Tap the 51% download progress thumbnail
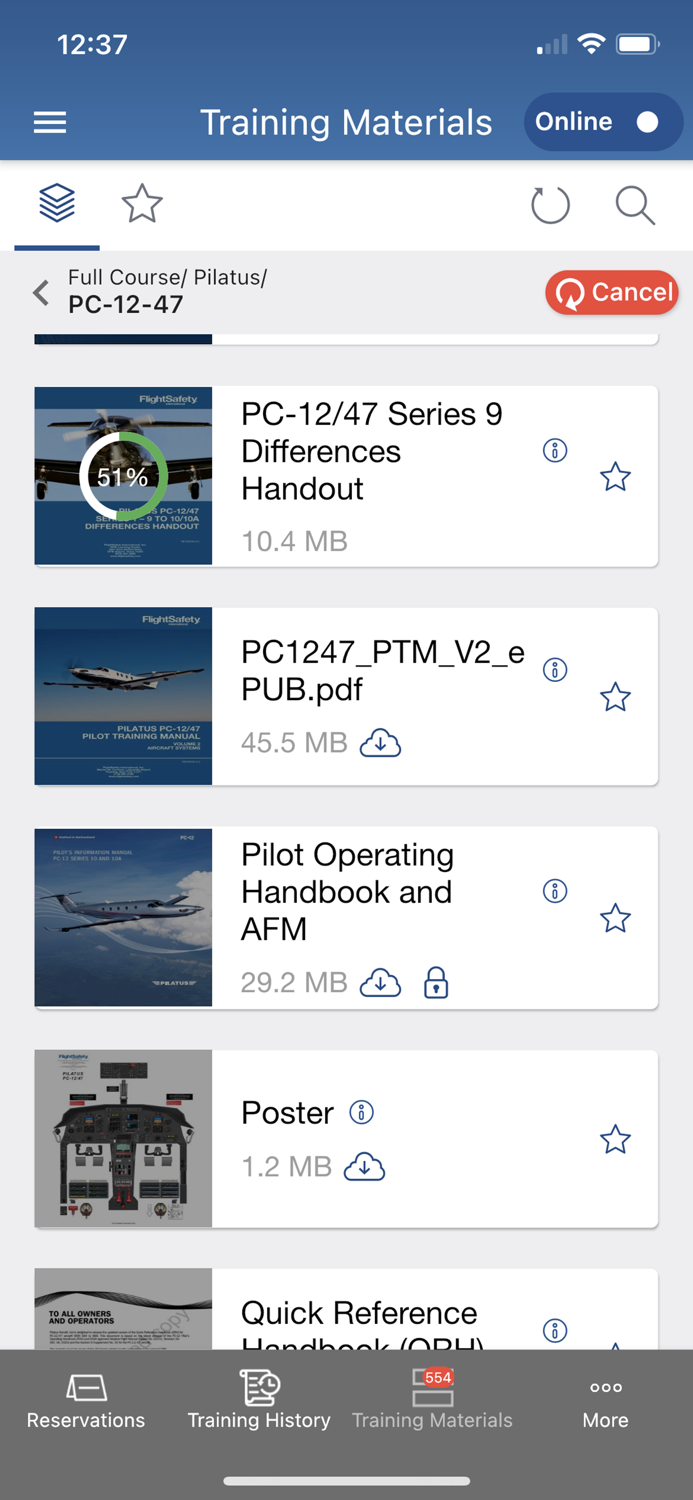This screenshot has height=1500, width=693. tap(123, 476)
